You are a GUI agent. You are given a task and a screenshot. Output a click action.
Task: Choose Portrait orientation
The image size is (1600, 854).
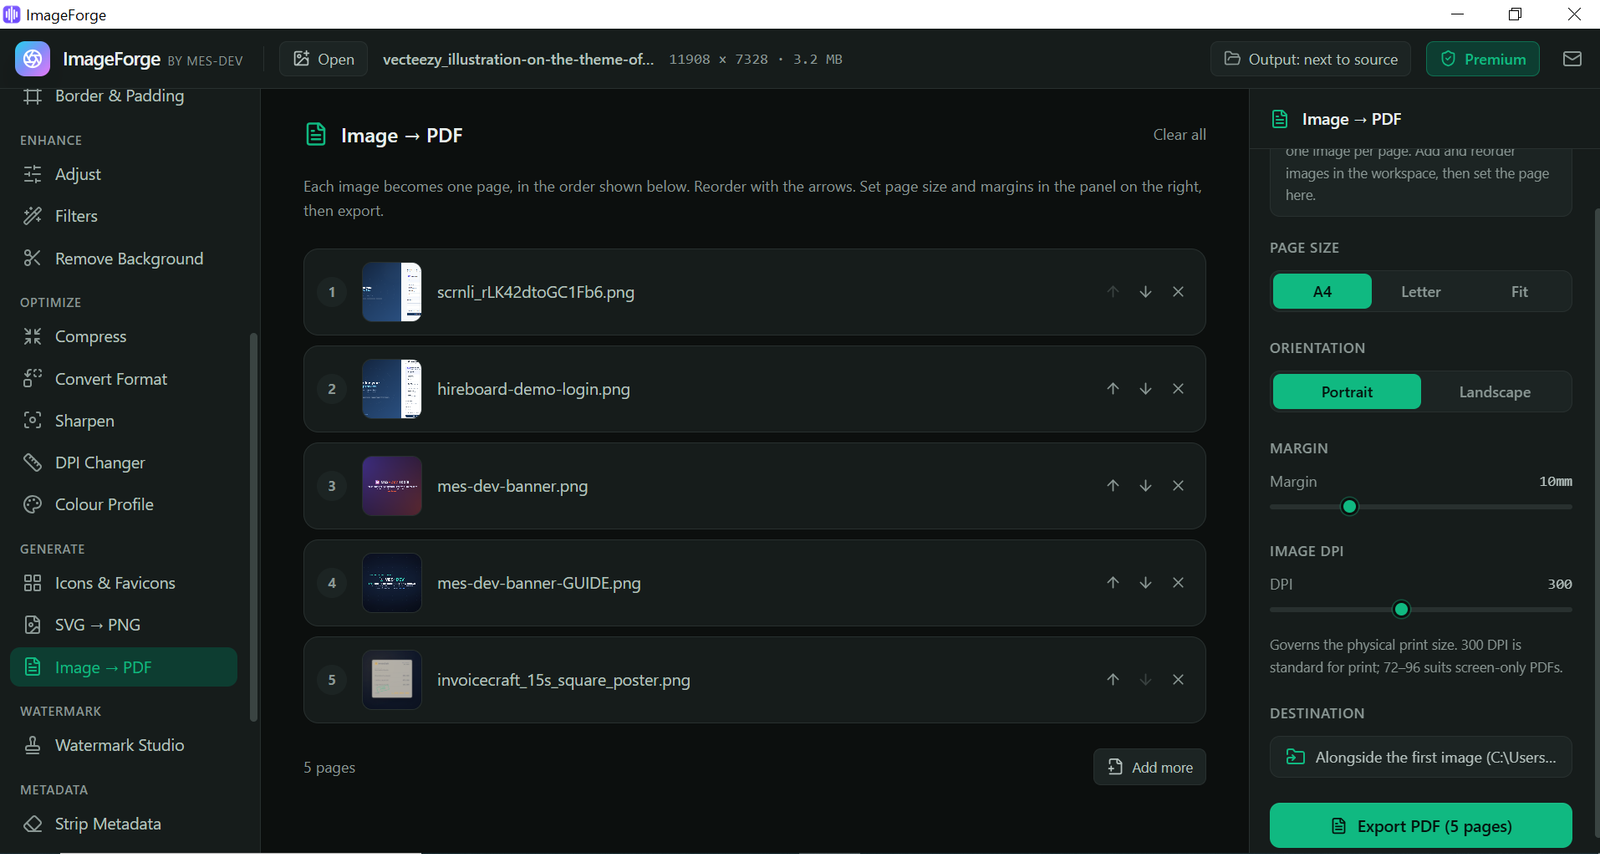[1347, 392]
